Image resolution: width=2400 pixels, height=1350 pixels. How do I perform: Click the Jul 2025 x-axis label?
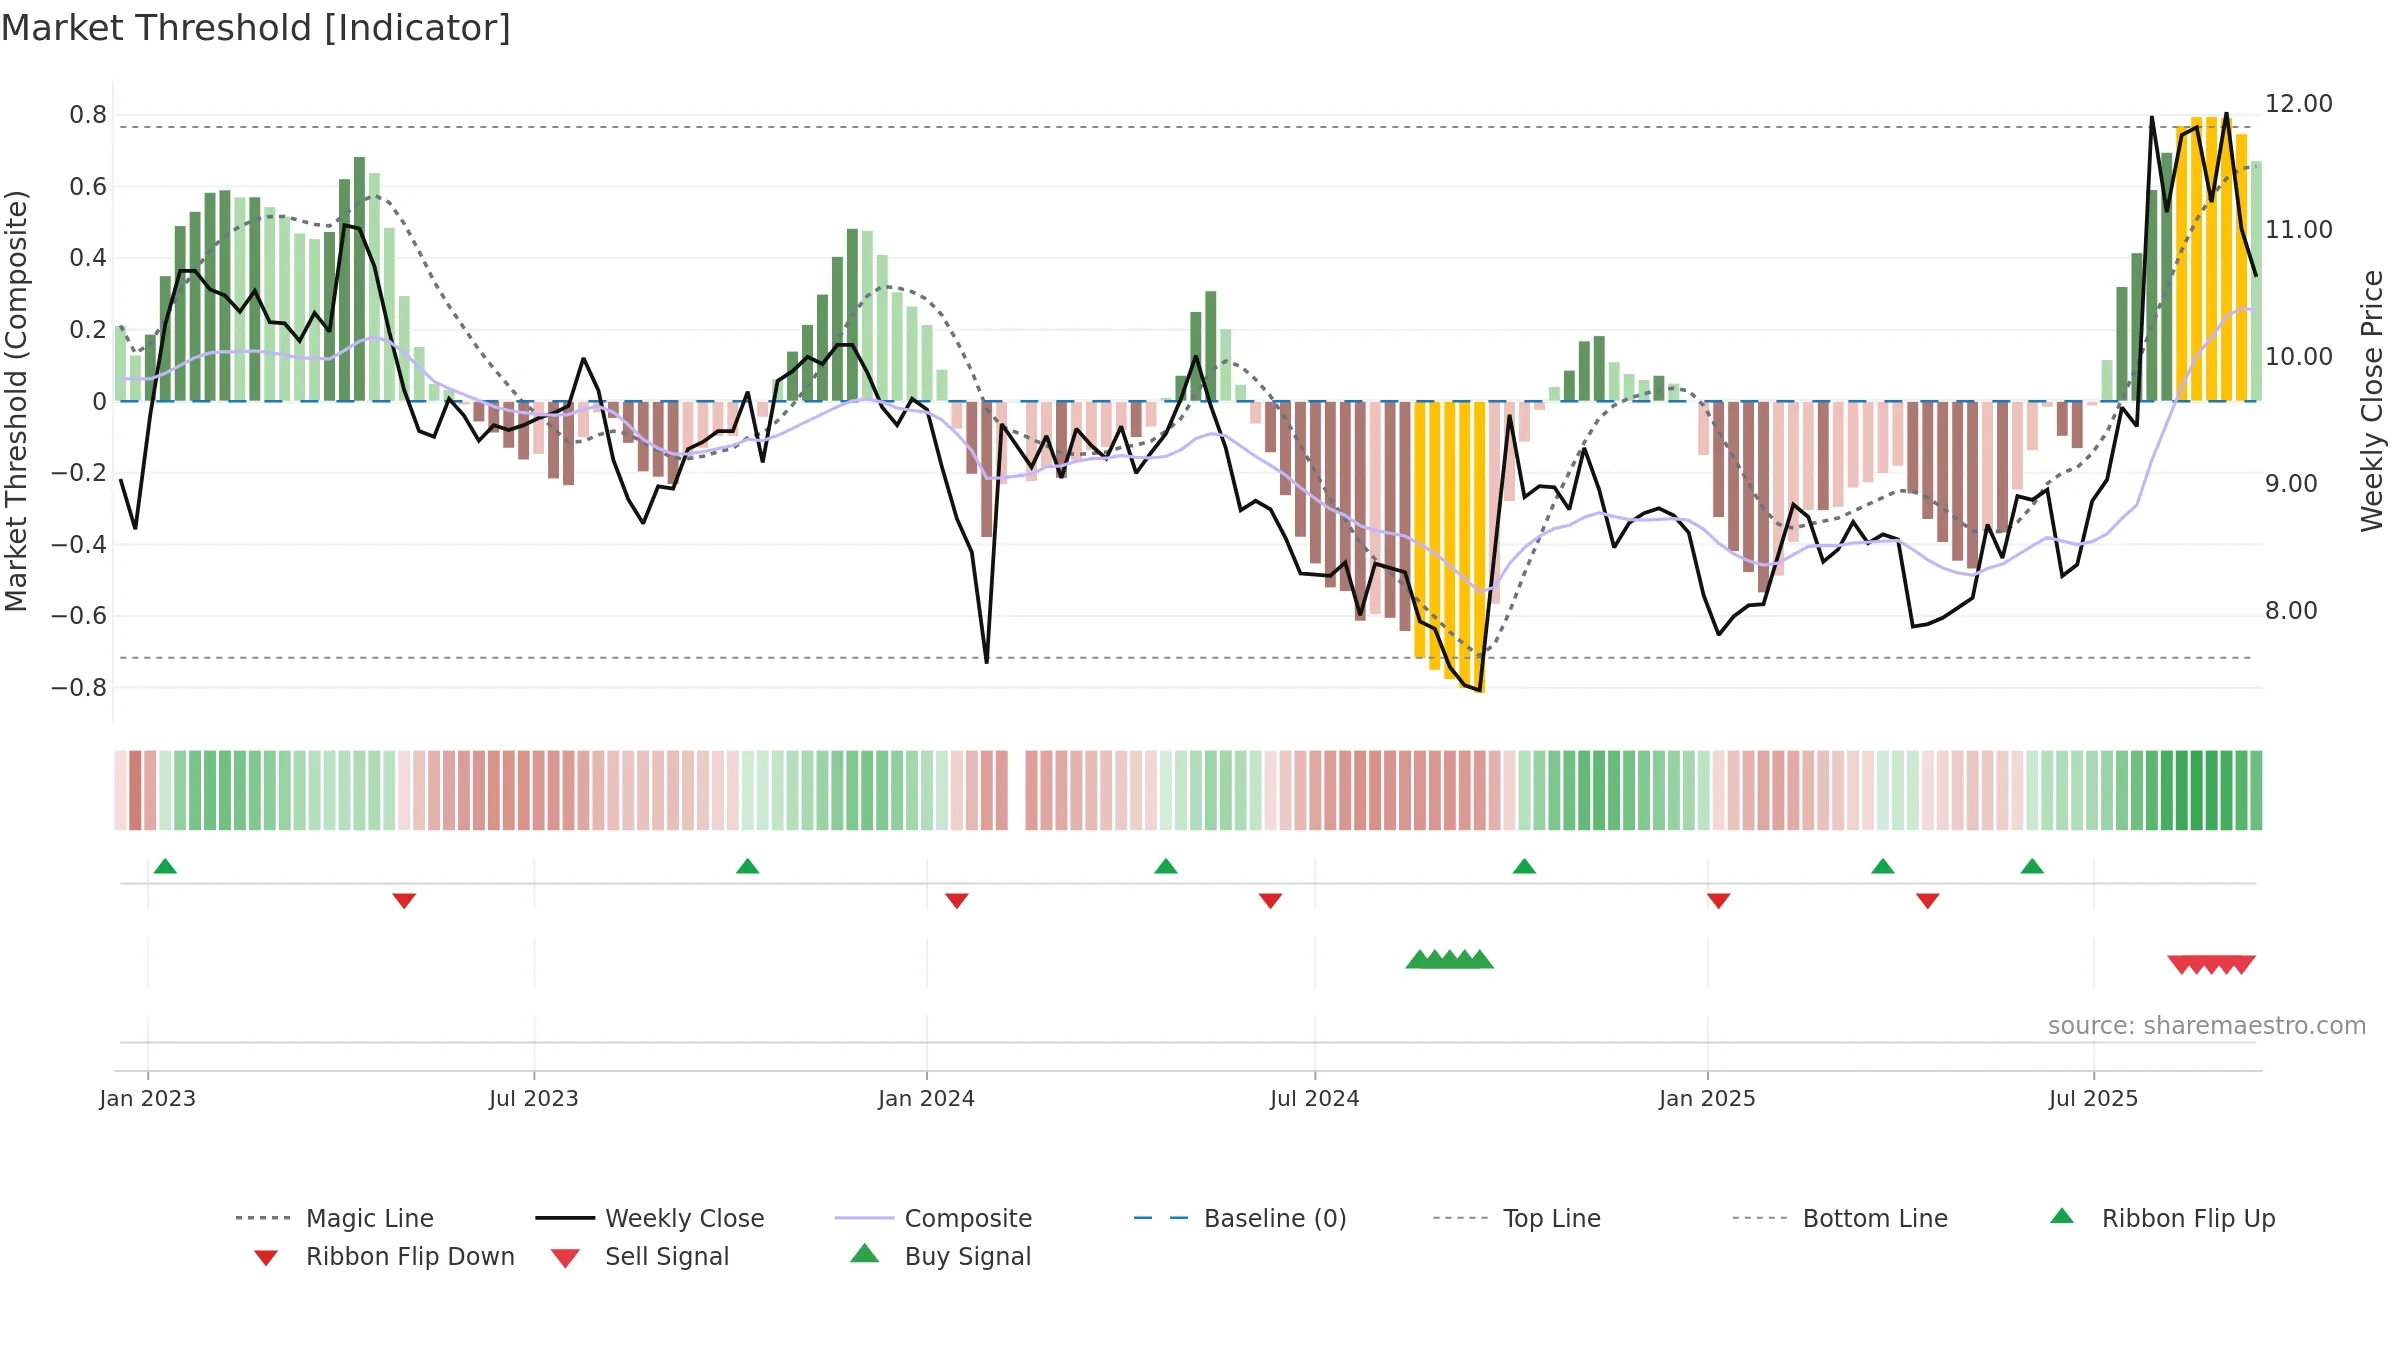coord(2093,1098)
